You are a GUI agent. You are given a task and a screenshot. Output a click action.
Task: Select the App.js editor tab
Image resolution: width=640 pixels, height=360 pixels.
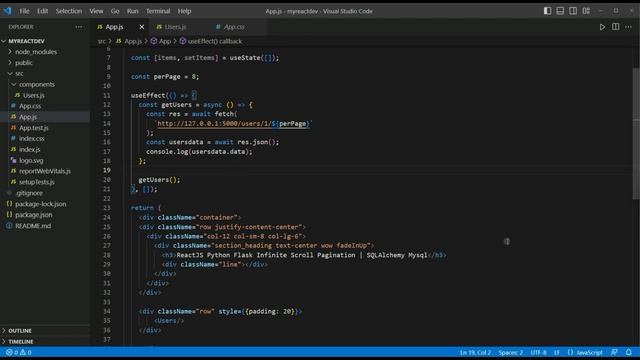[114, 27]
